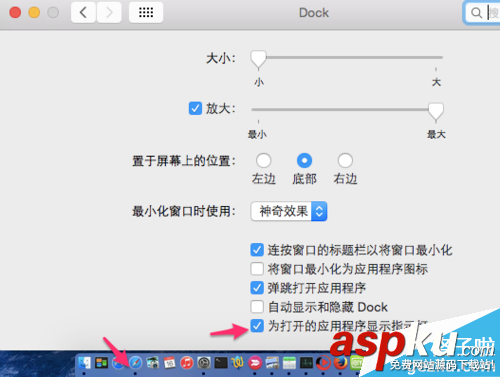
Task: Open Activity Monitor graph icon in Dock
Action: [x=306, y=363]
